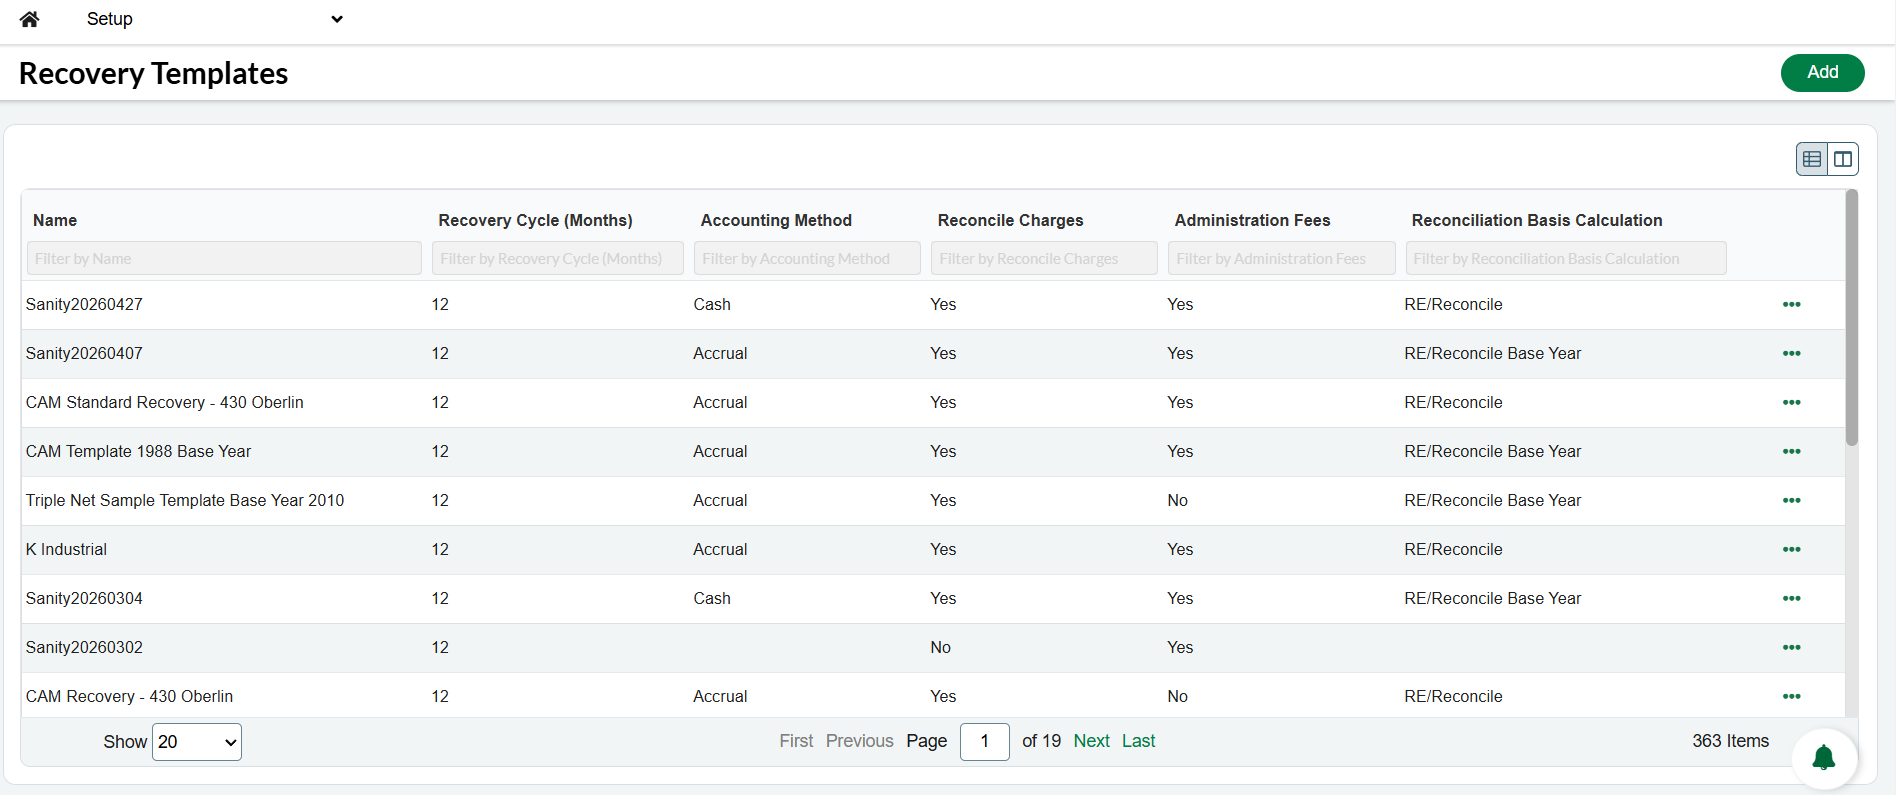This screenshot has width=1897, height=795.
Task: Click RE/Reconcile in K Industrial row
Action: pyautogui.click(x=1453, y=550)
